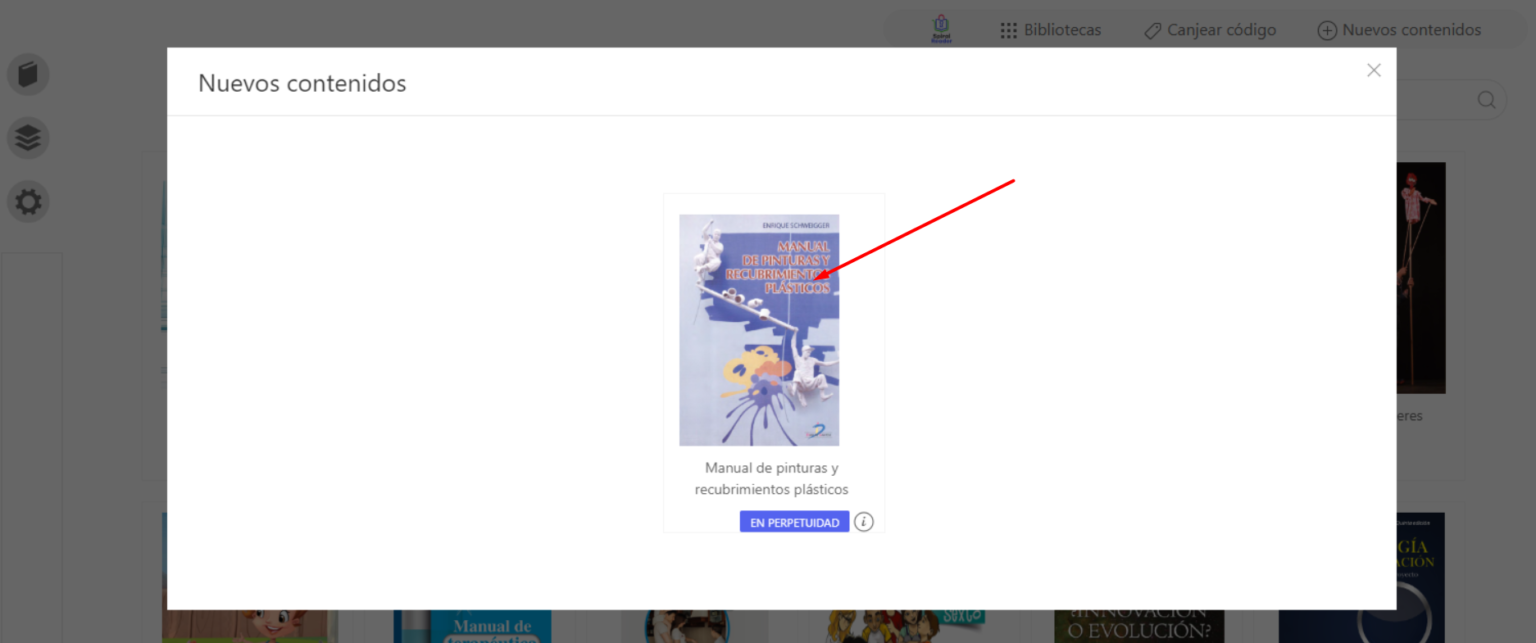This screenshot has height=643, width=1536.
Task: Select the Nuevos contenidos navigation item
Action: [x=1412, y=30]
